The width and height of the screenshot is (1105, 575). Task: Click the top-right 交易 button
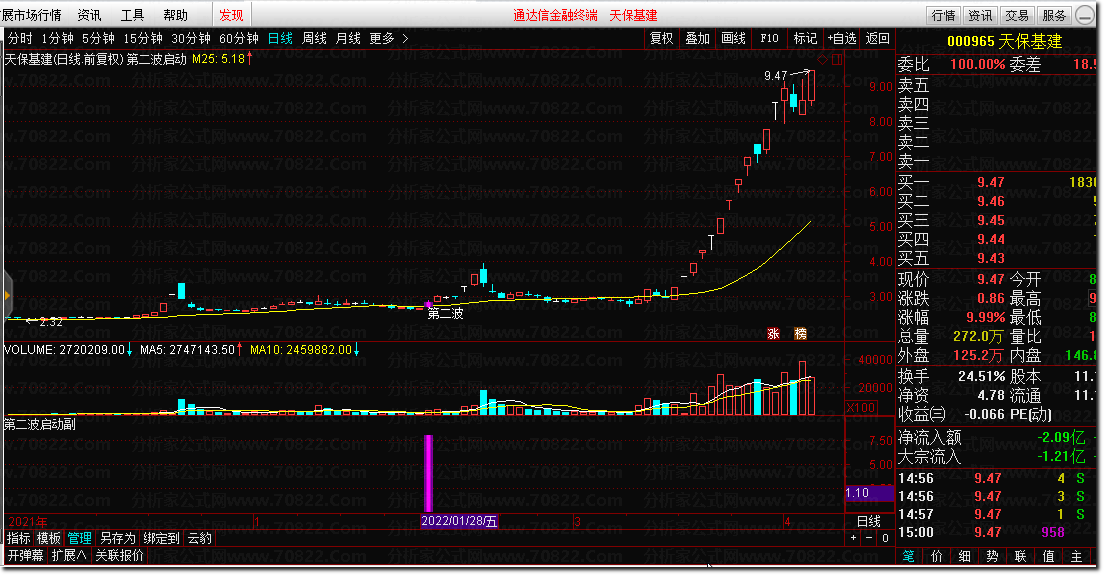pyautogui.click(x=1017, y=15)
